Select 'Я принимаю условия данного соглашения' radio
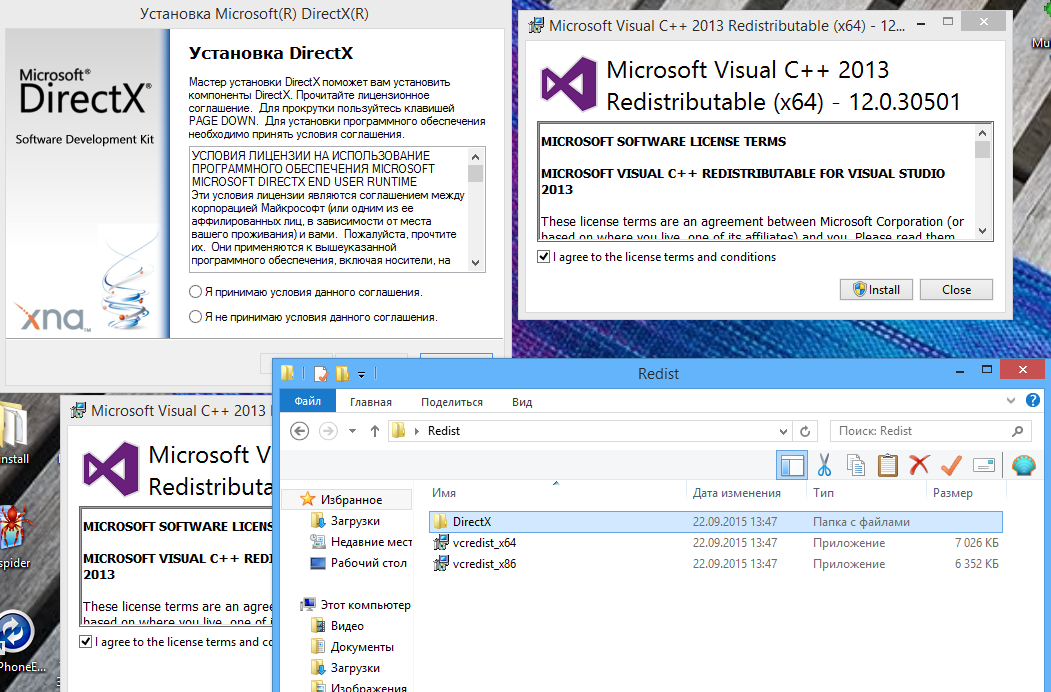 195,292
